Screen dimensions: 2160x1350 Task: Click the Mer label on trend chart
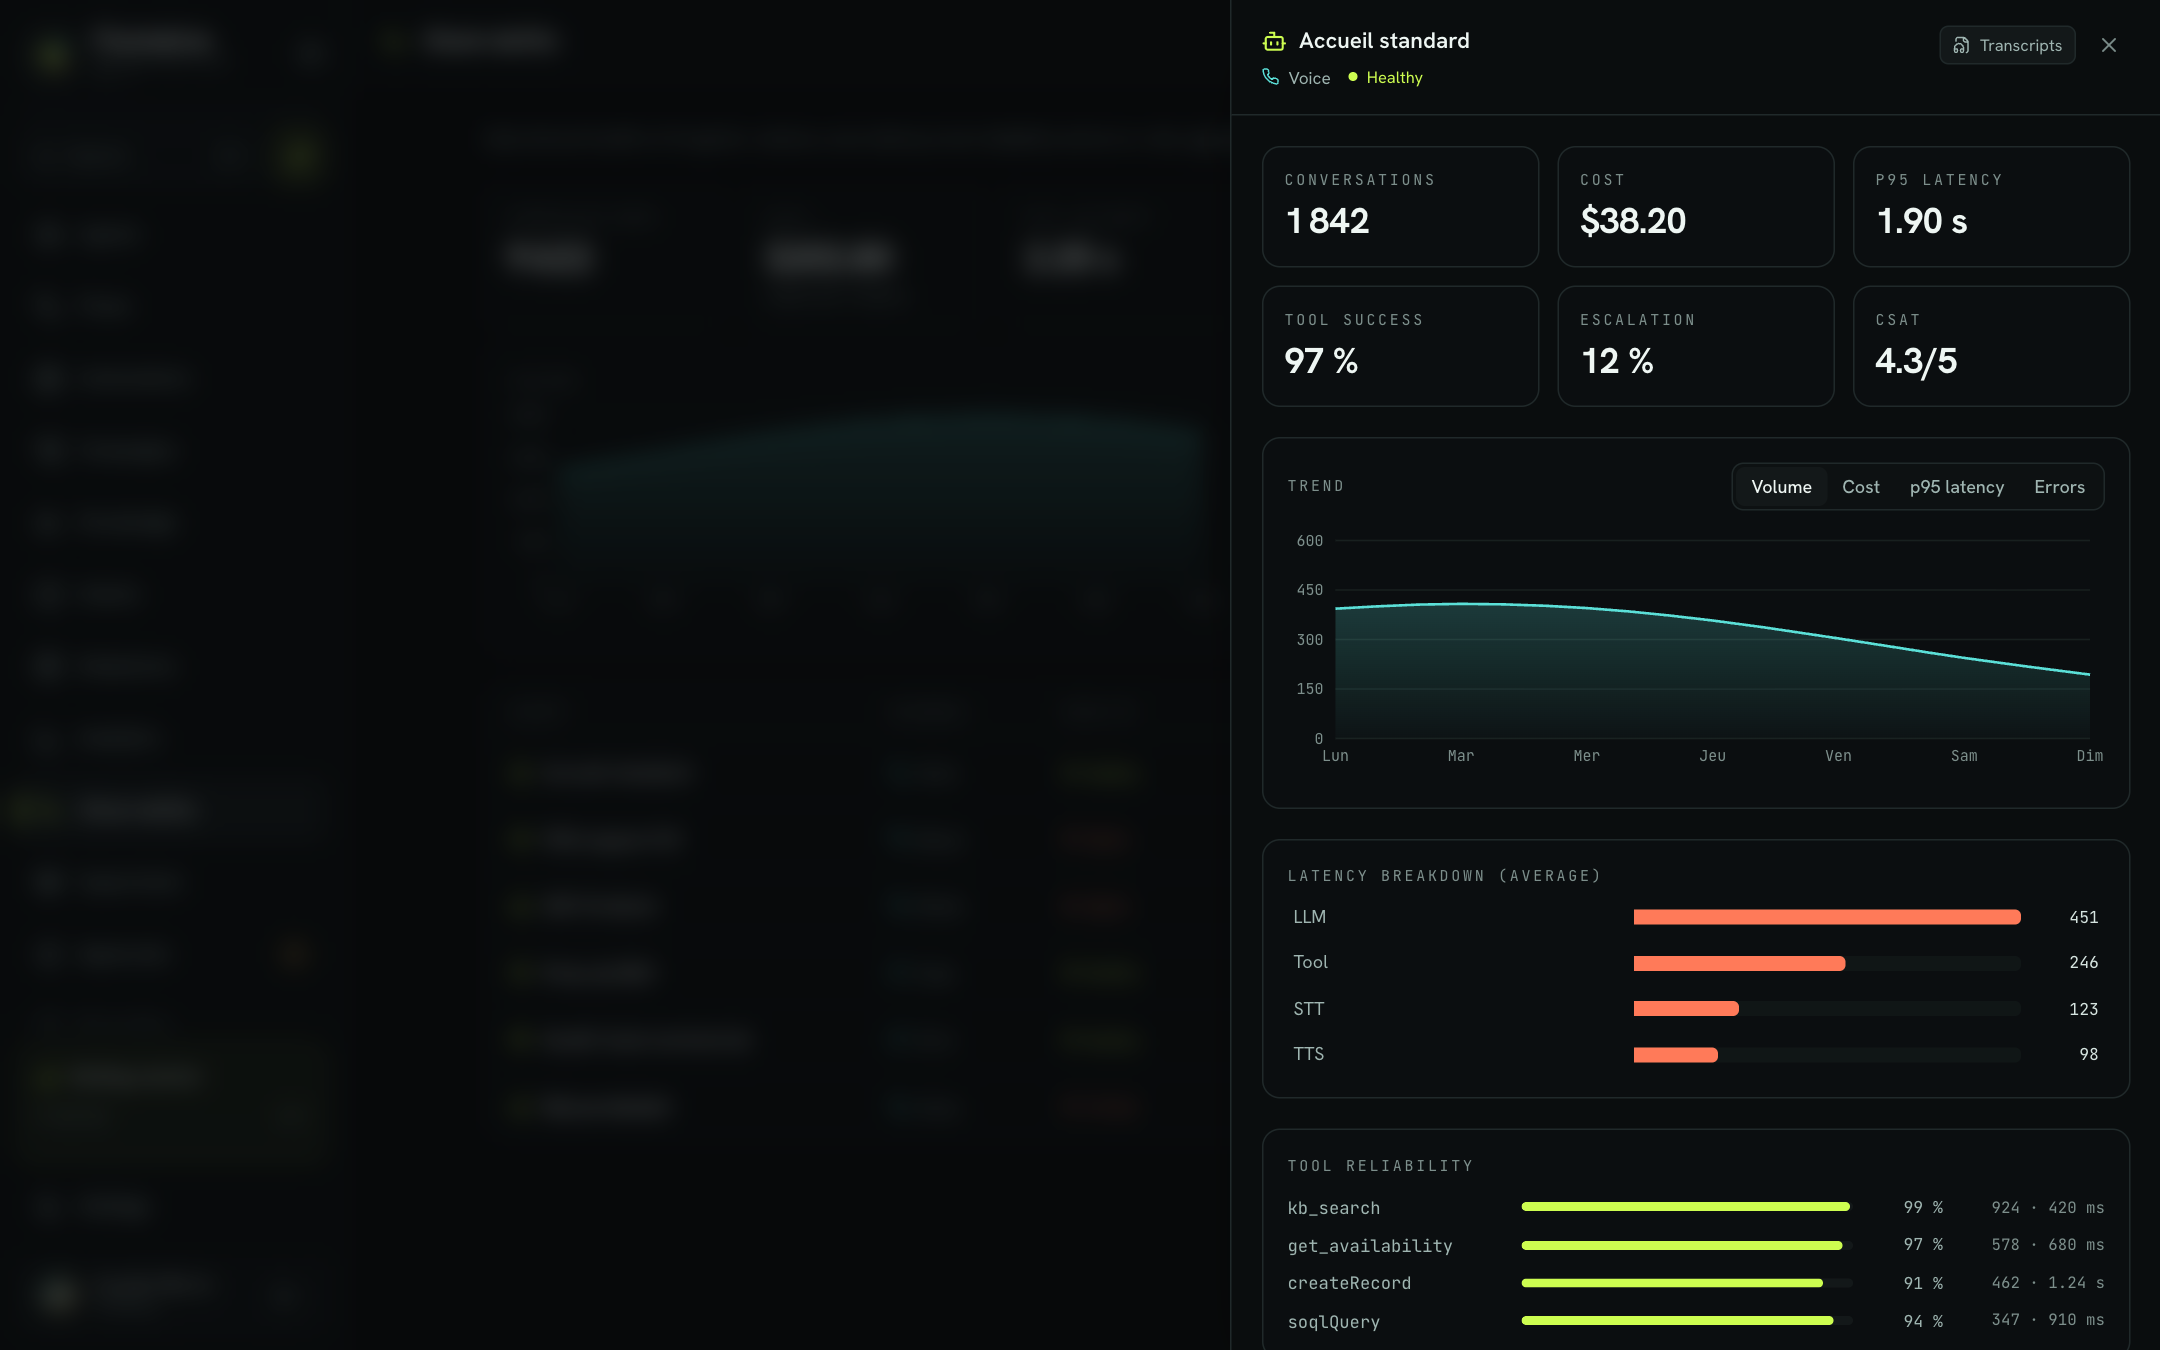[1587, 756]
